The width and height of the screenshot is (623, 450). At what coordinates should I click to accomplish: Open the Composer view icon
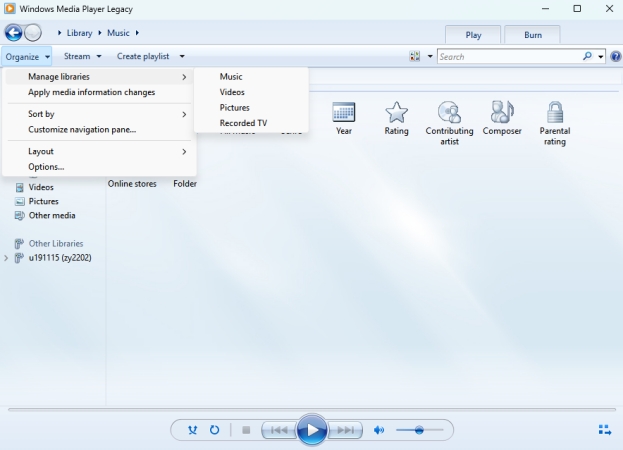(x=502, y=112)
